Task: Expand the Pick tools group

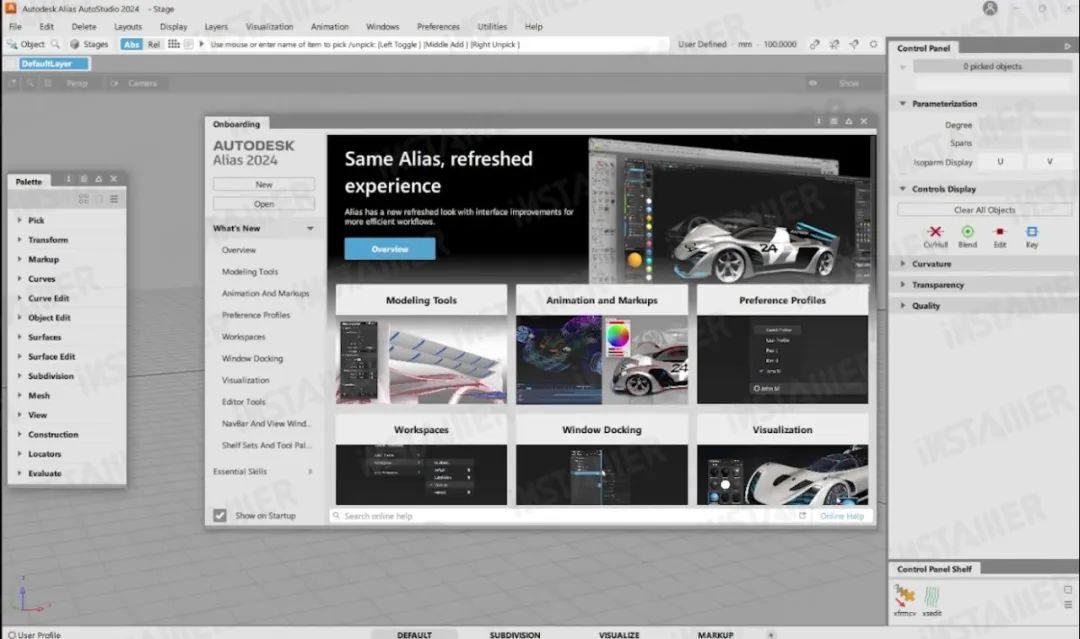Action: pyautogui.click(x=19, y=220)
